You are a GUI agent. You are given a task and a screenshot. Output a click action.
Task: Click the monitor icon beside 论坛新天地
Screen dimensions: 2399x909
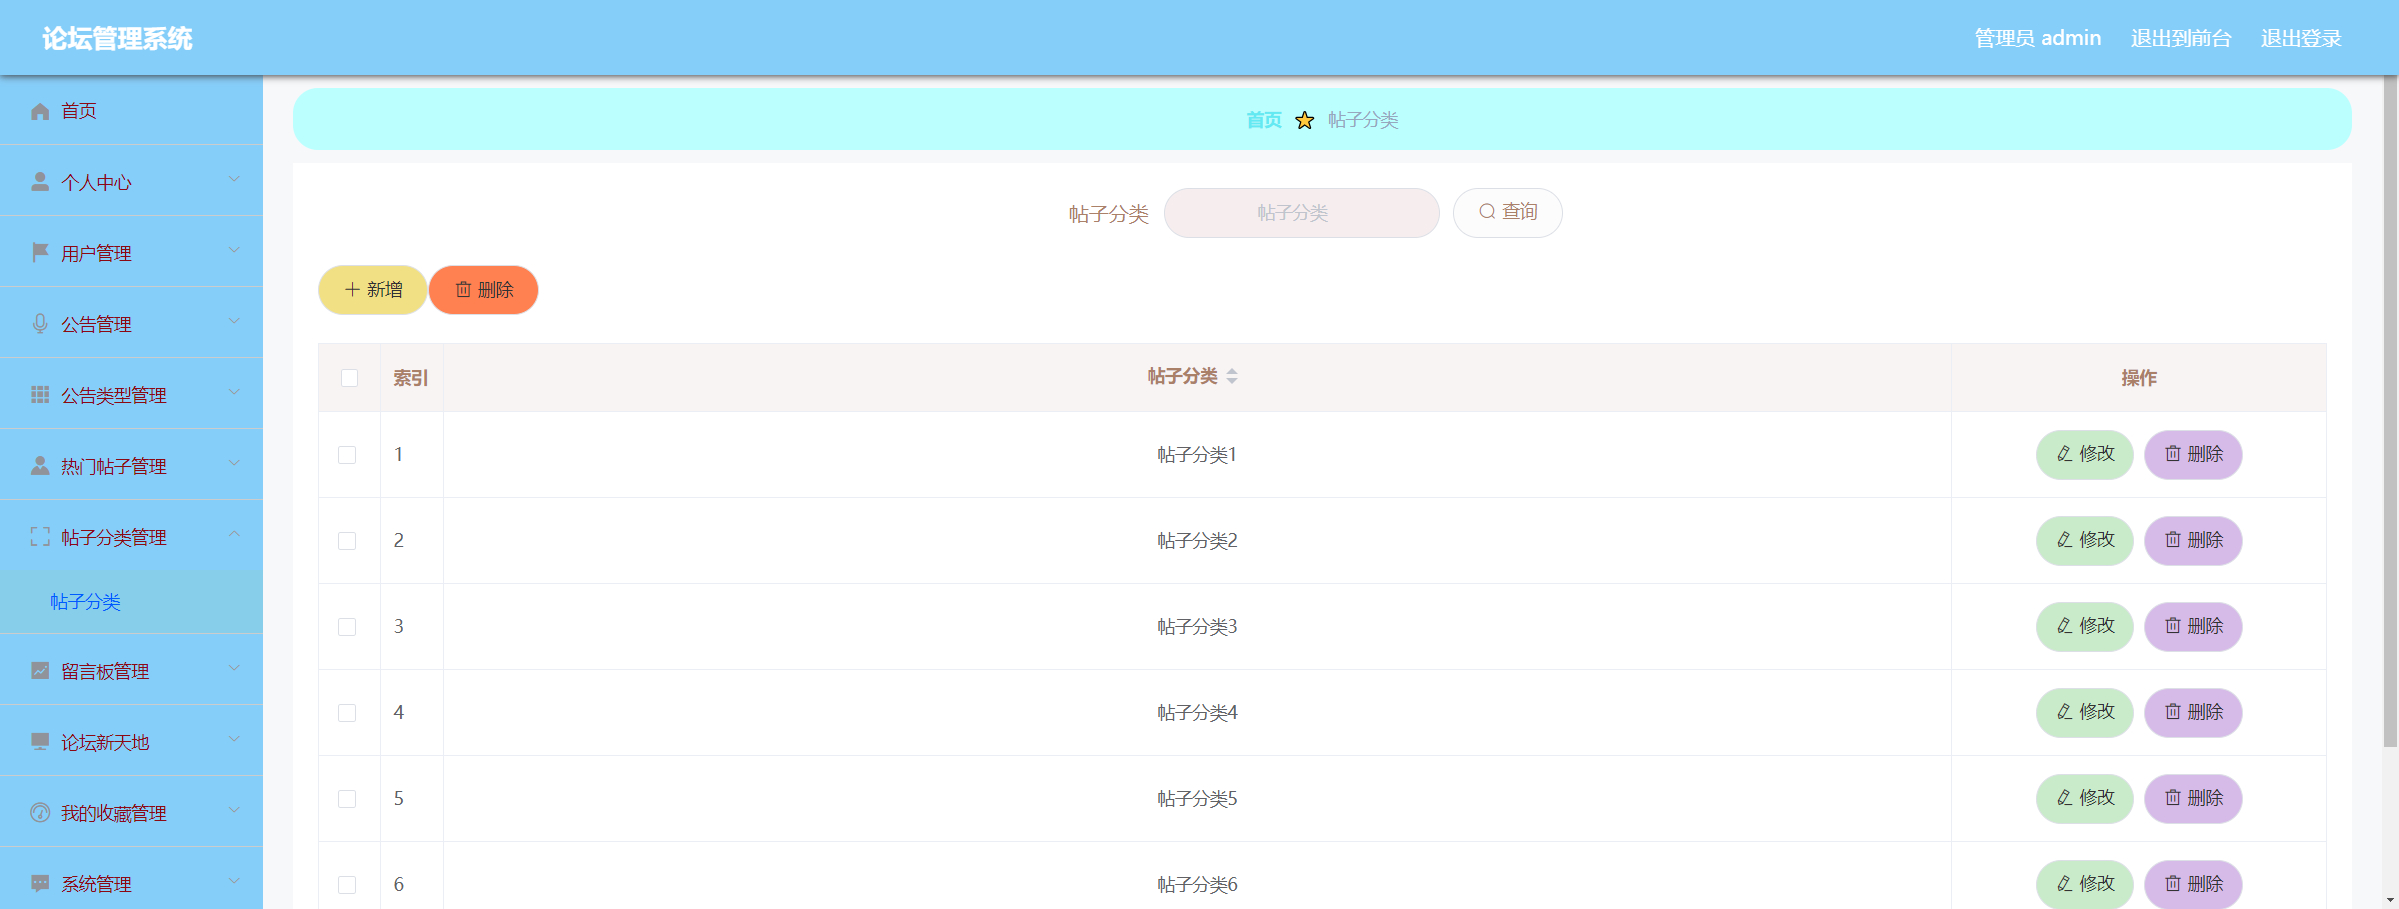click(40, 742)
